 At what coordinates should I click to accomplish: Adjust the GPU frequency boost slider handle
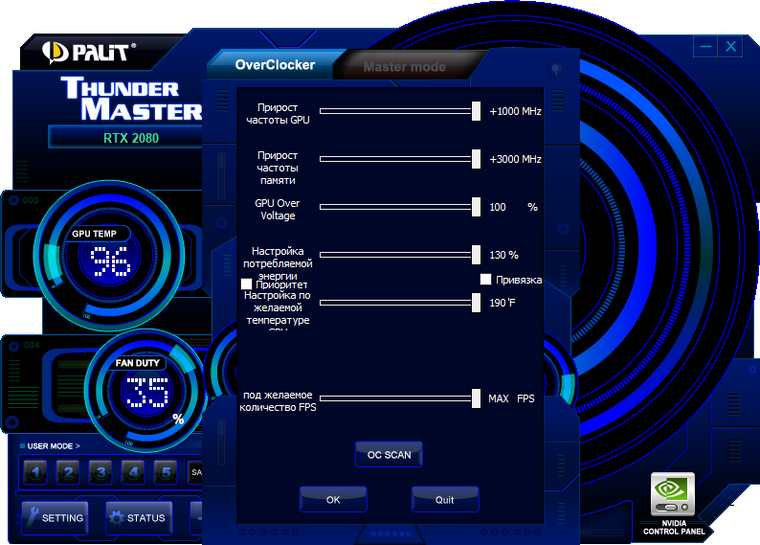(476, 111)
